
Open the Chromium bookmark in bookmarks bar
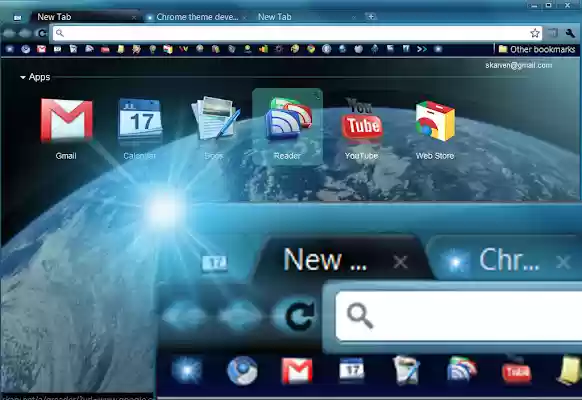(25, 49)
